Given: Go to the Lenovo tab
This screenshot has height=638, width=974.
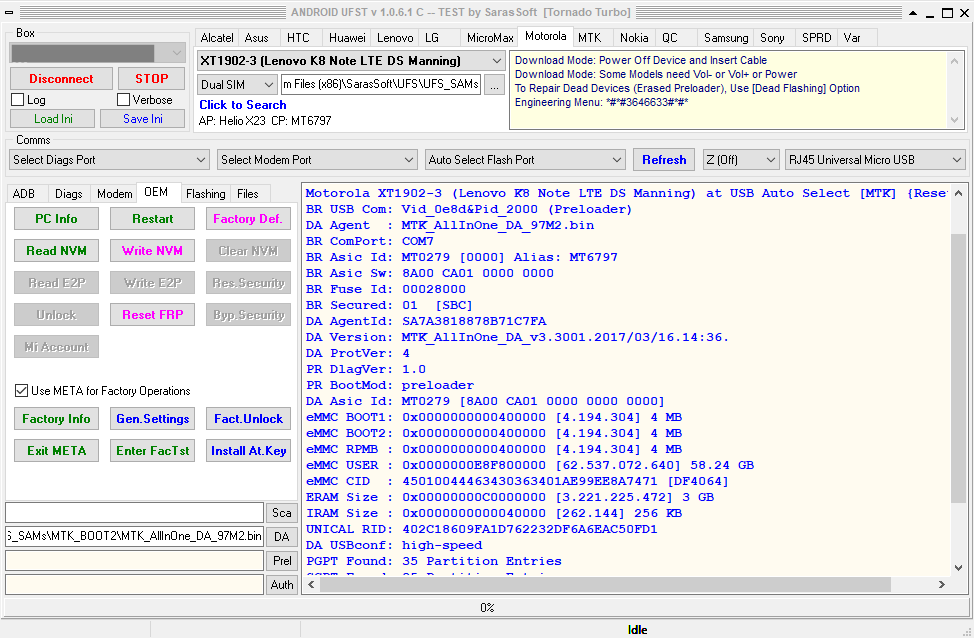Looking at the screenshot, I should [x=395, y=38].
